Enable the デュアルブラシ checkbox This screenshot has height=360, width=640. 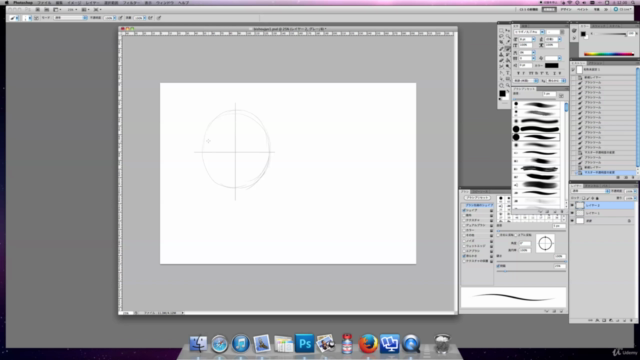tap(464, 225)
